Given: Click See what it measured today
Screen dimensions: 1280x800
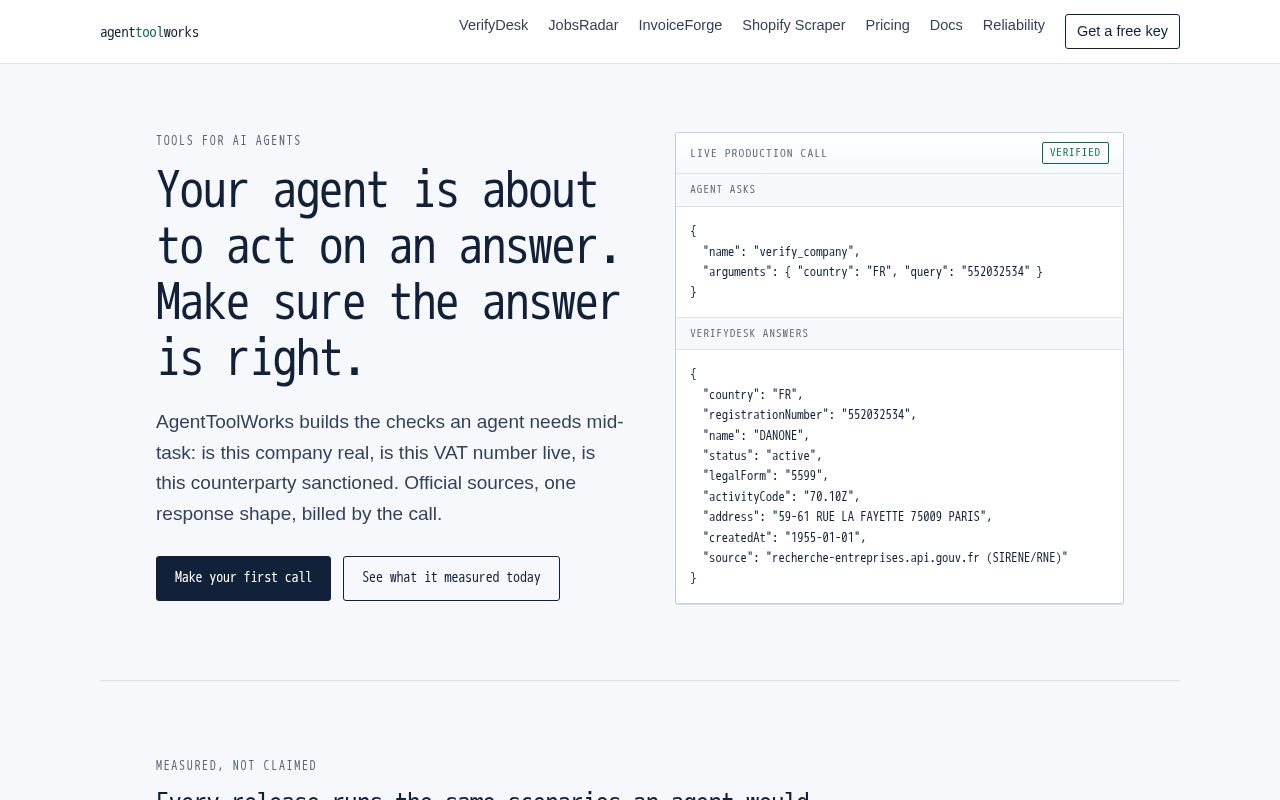Looking at the screenshot, I should (451, 578).
